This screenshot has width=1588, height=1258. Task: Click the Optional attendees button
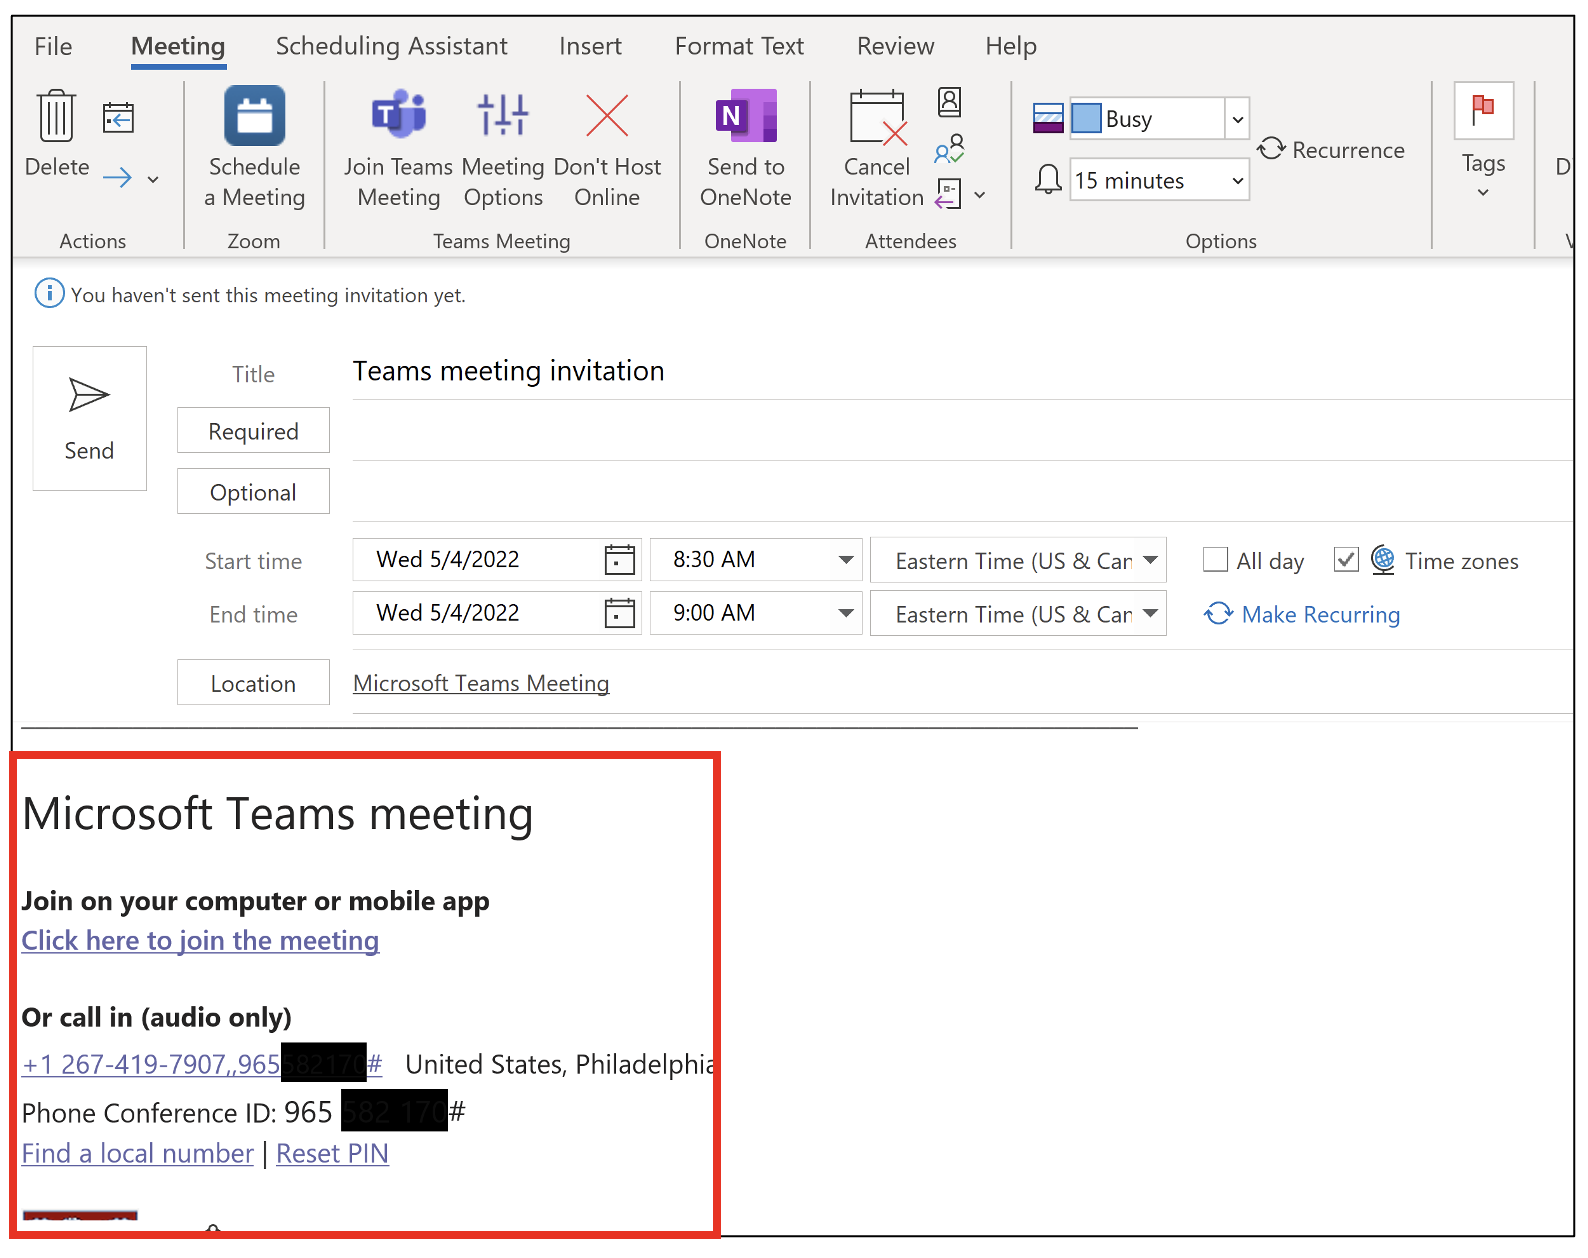[x=253, y=492]
